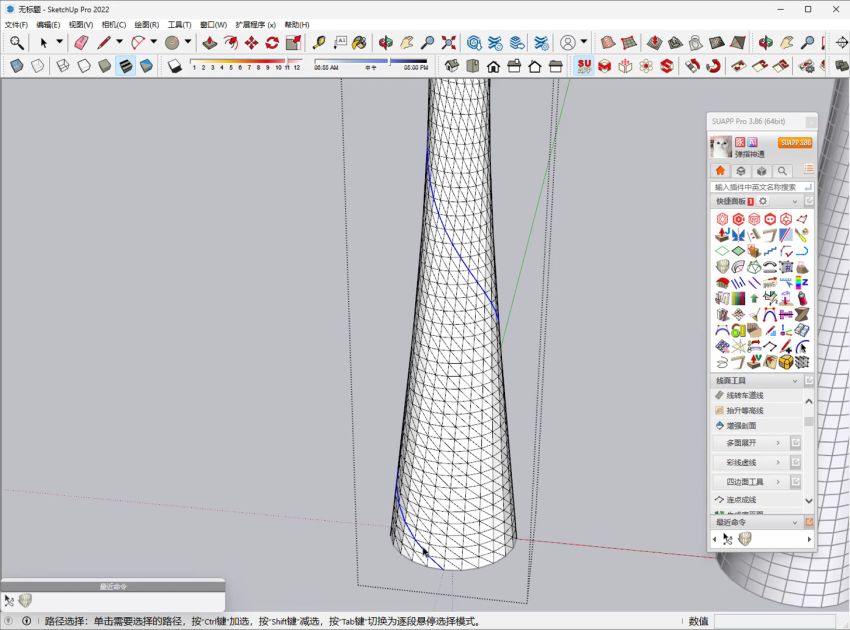This screenshot has height=630, width=850.
Task: Enable Hidden Line face style
Action: (84, 66)
